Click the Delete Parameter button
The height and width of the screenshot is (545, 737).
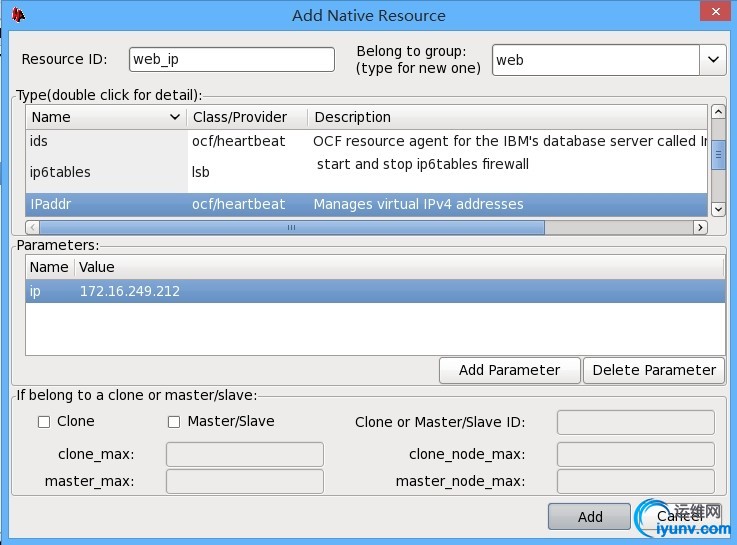(x=654, y=370)
